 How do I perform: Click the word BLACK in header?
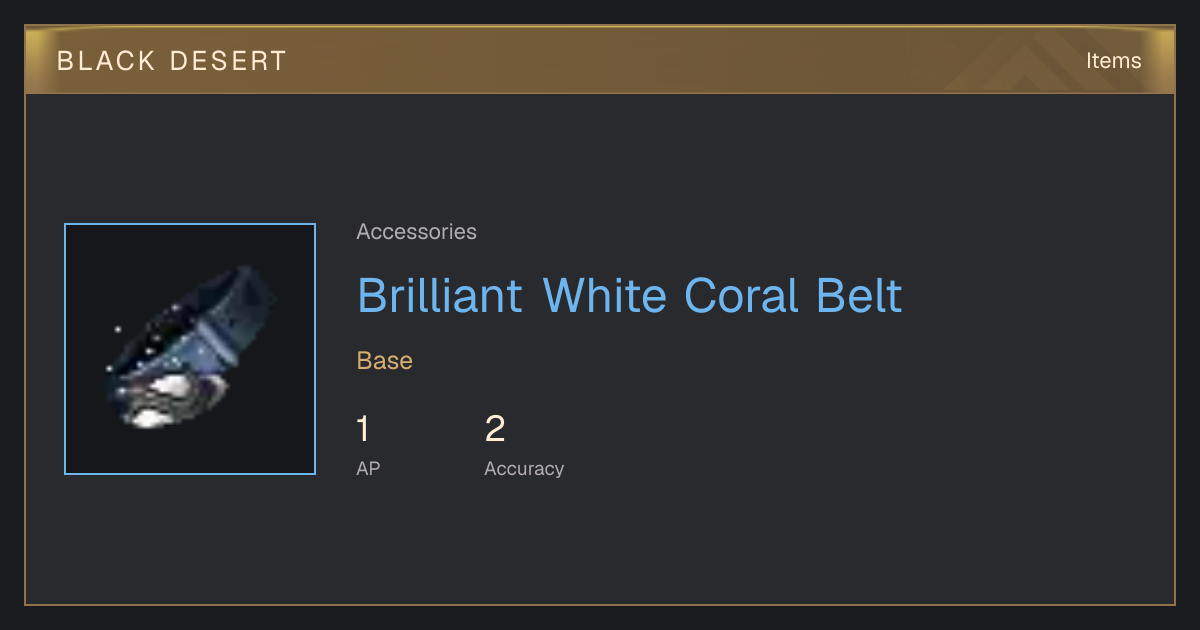pyautogui.click(x=103, y=61)
